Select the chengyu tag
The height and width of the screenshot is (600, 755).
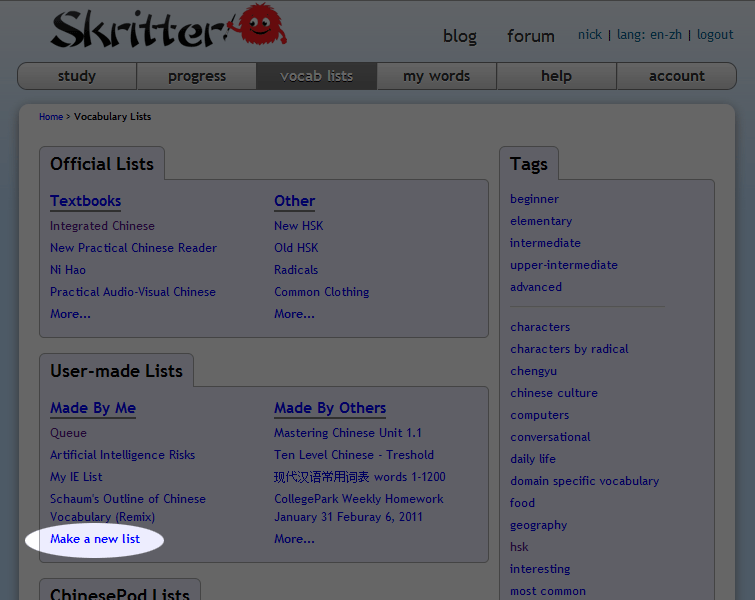[533, 371]
